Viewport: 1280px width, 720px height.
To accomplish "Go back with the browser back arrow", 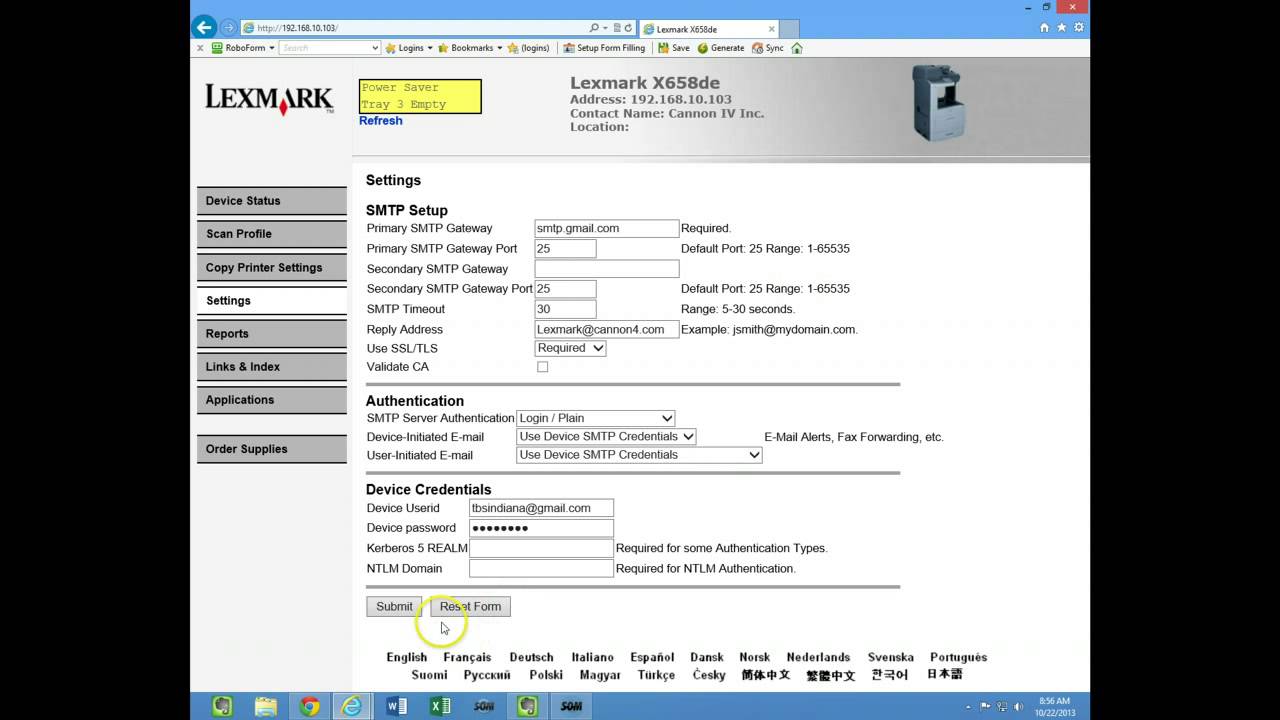I will (x=204, y=28).
